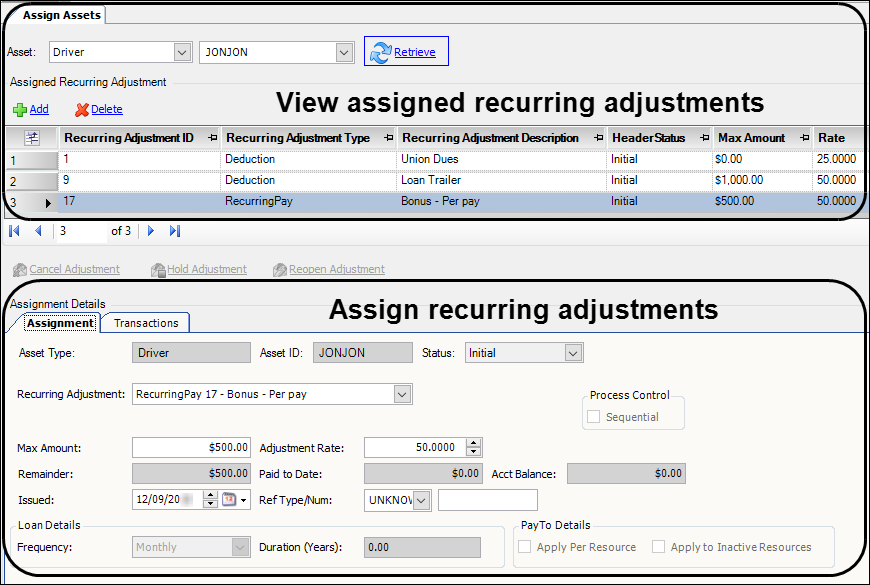Go to first record navigation arrow
Screen dimensions: 870x585
pos(15,231)
